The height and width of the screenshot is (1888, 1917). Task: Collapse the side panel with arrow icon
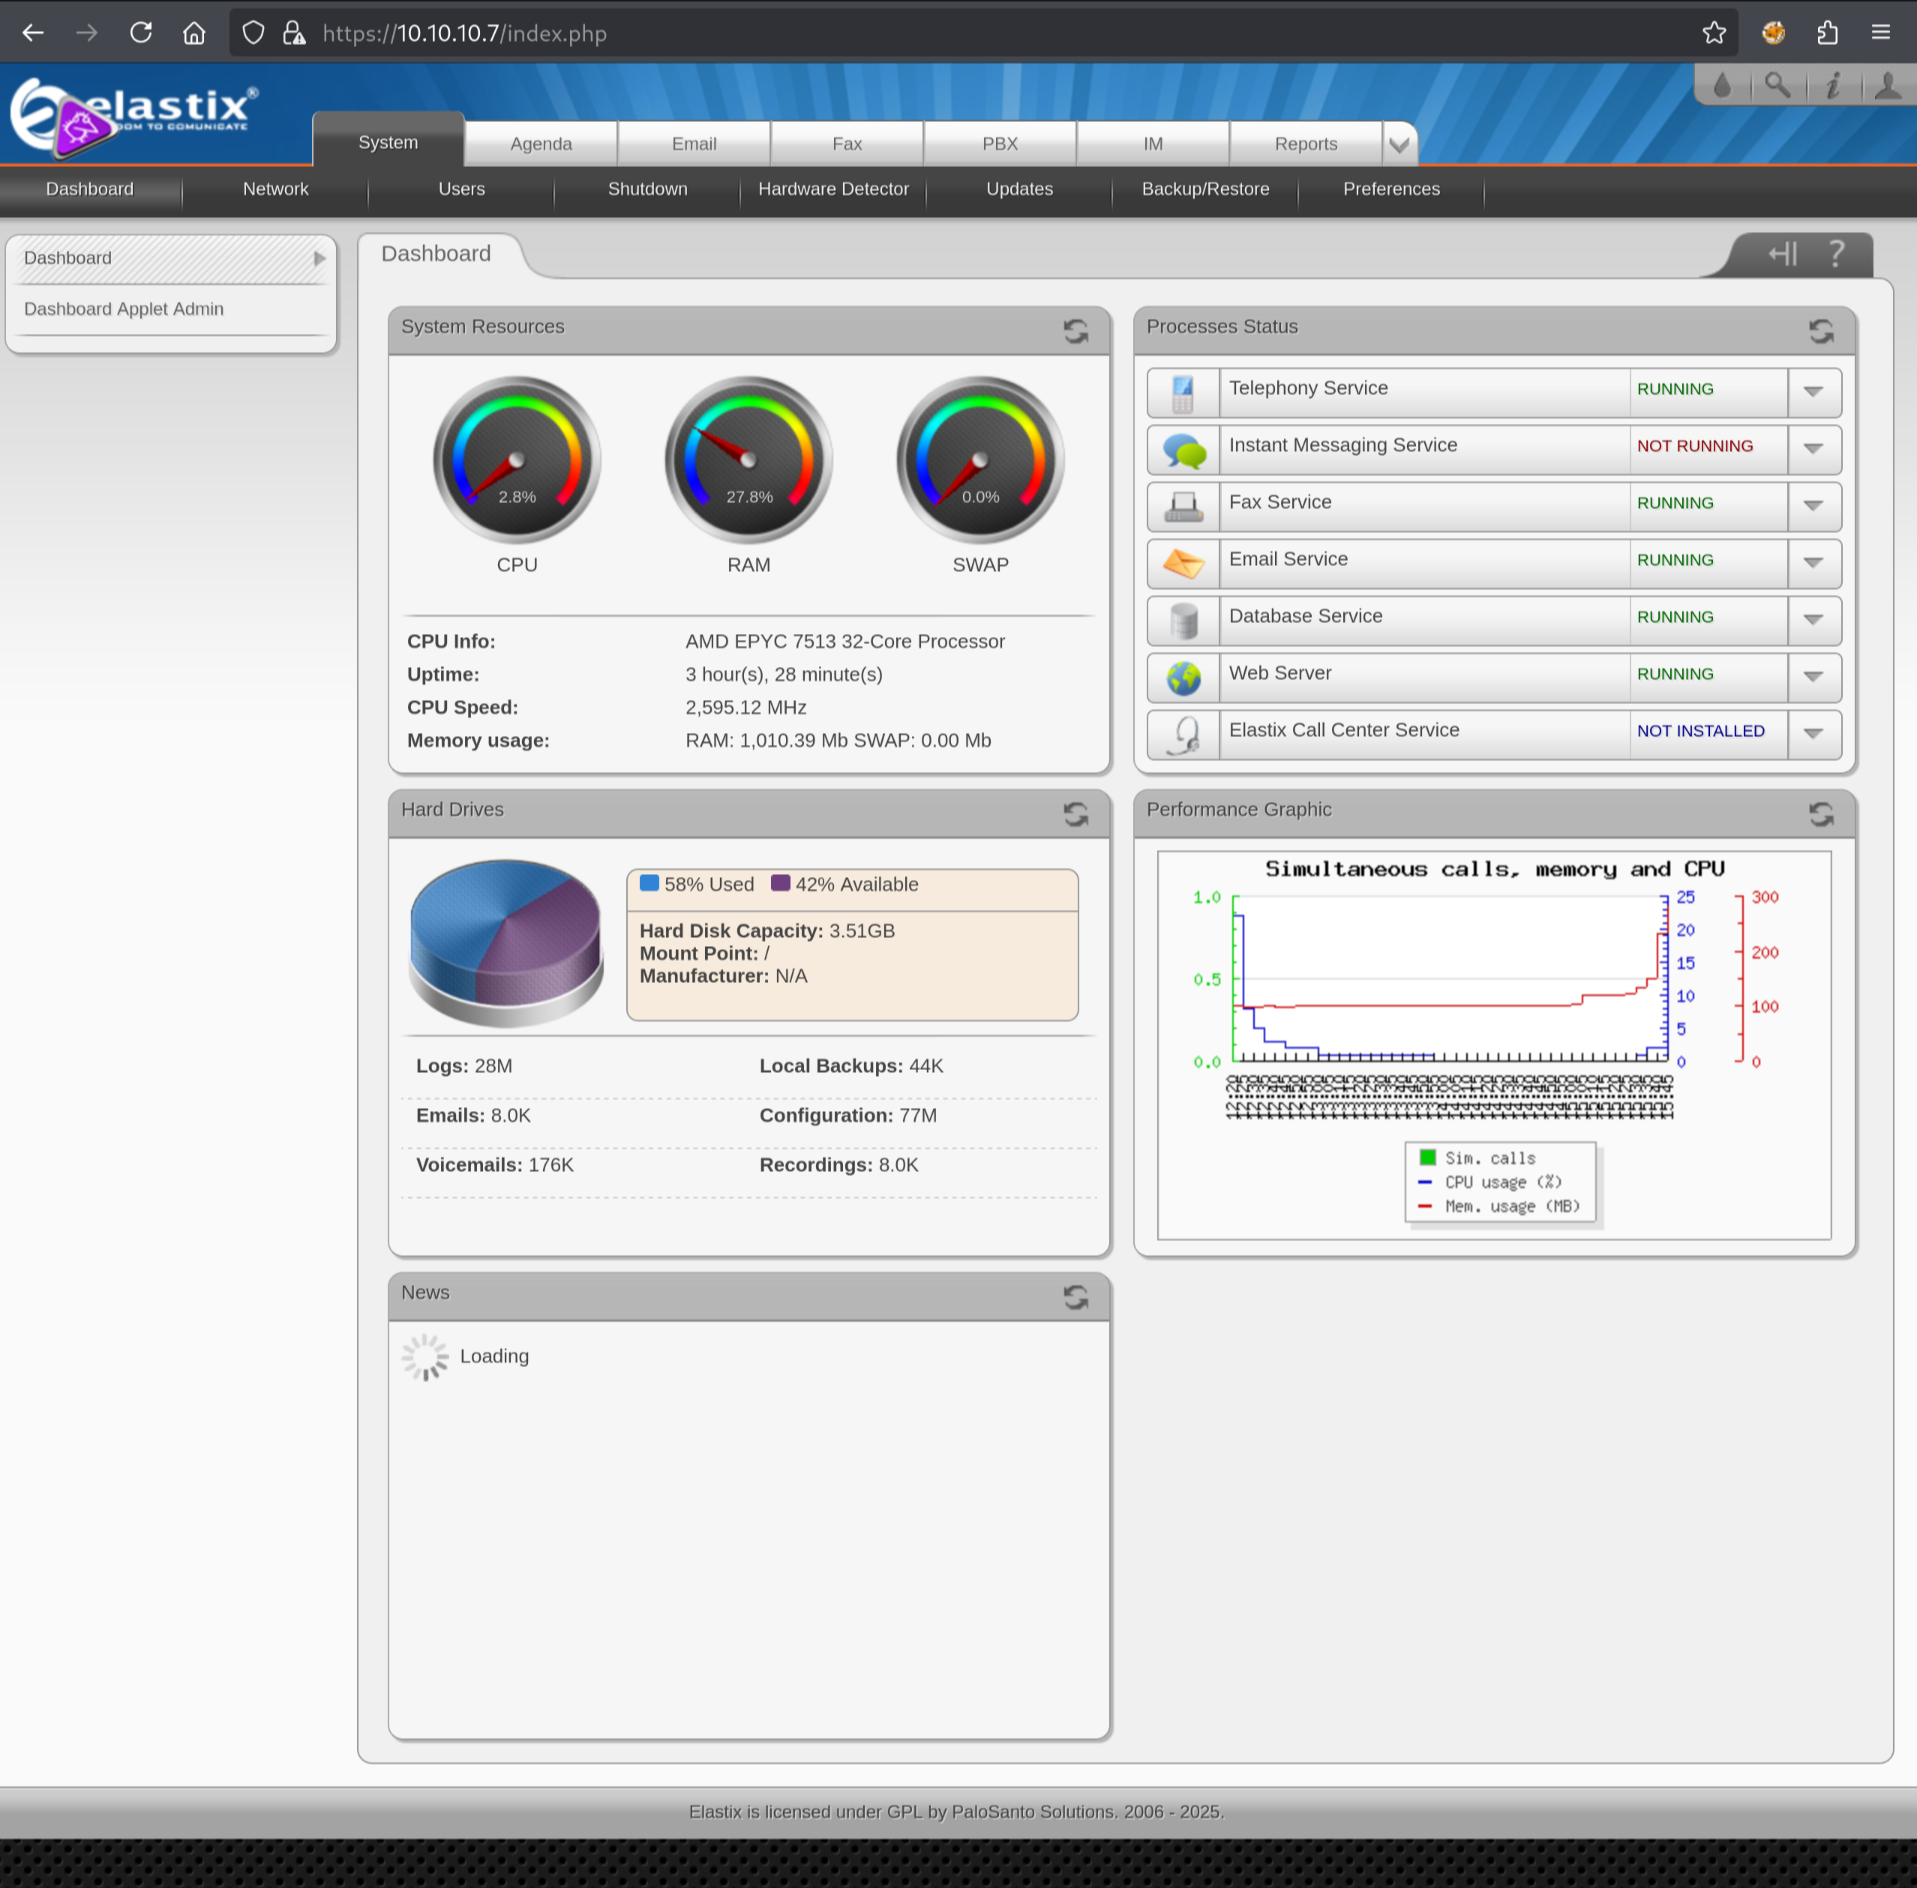[x=1782, y=254]
